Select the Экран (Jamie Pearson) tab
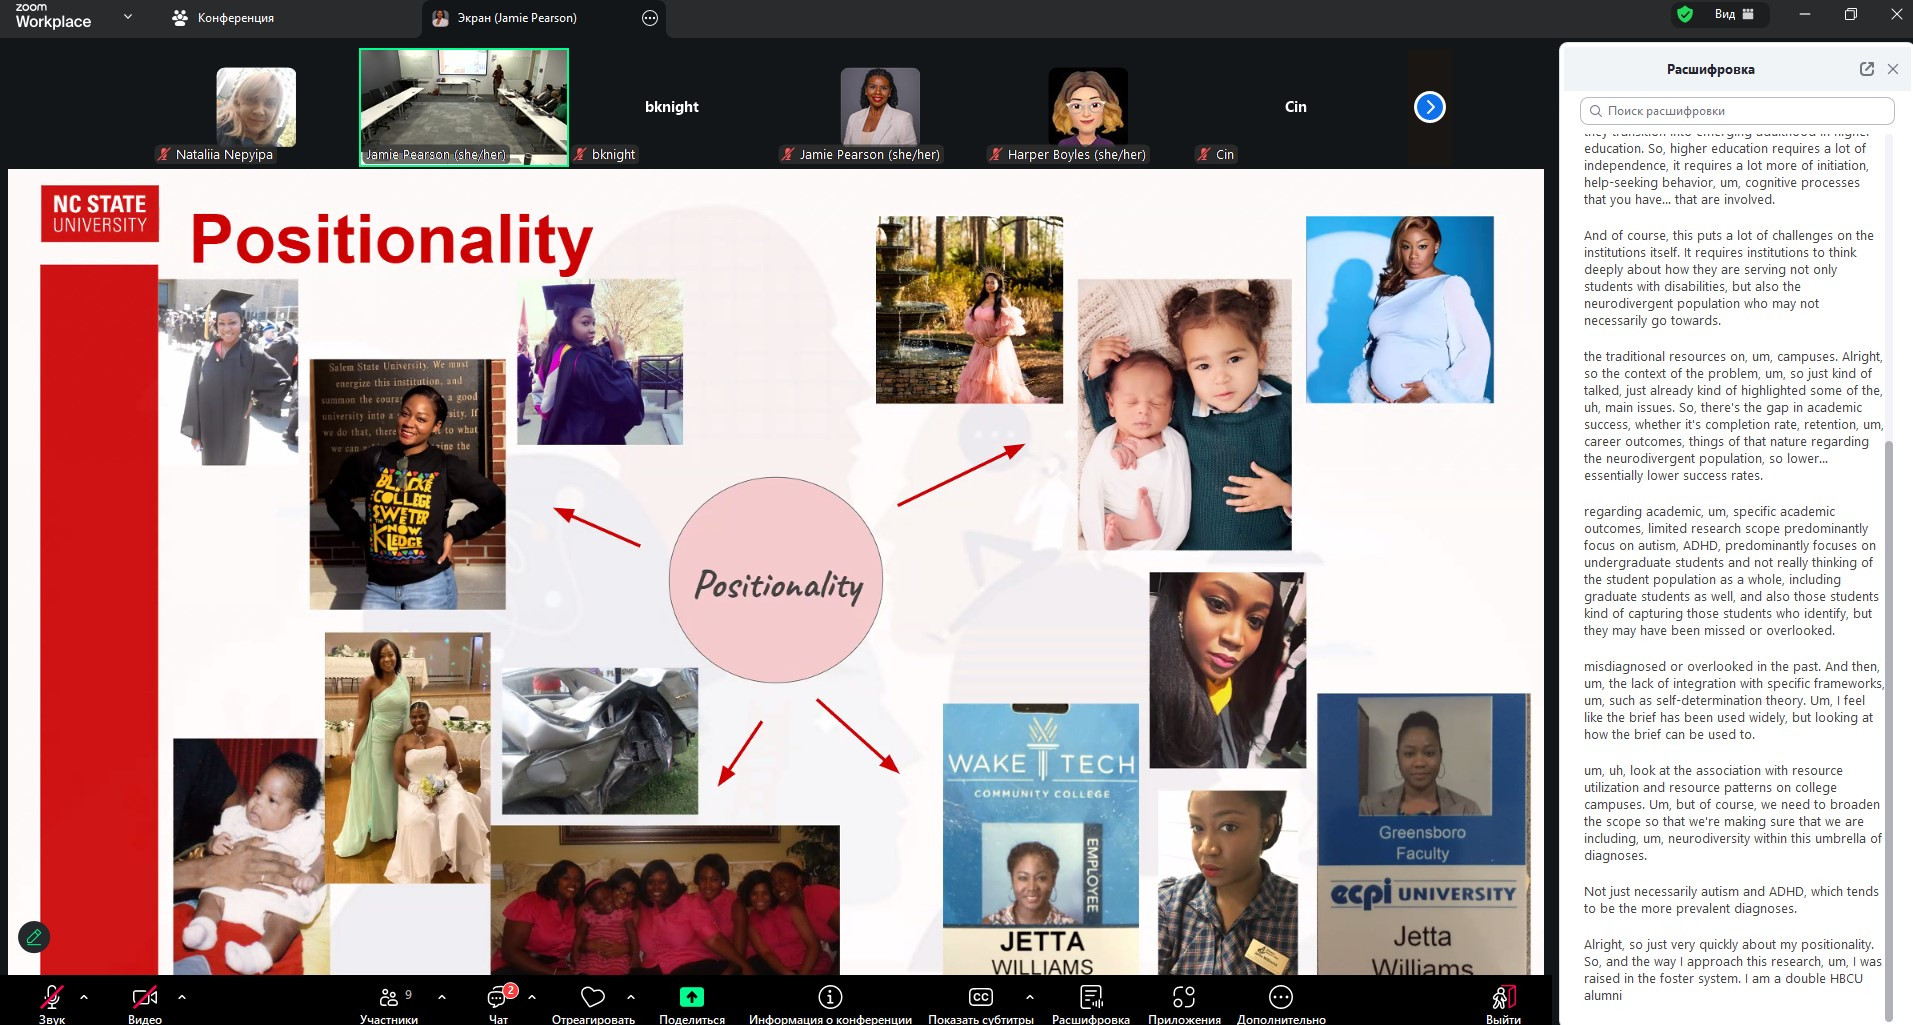 [x=516, y=18]
